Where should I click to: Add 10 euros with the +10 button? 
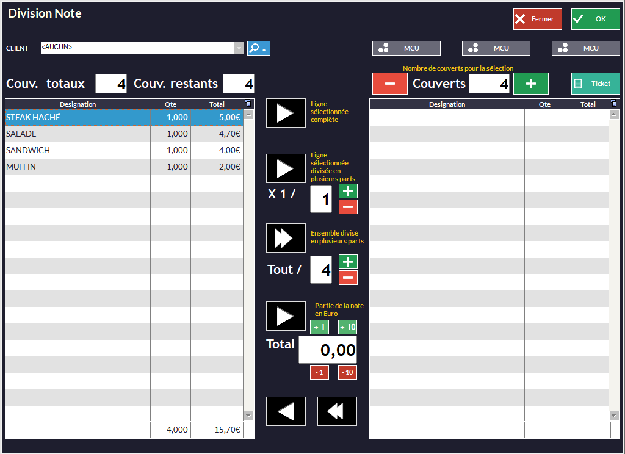point(346,327)
